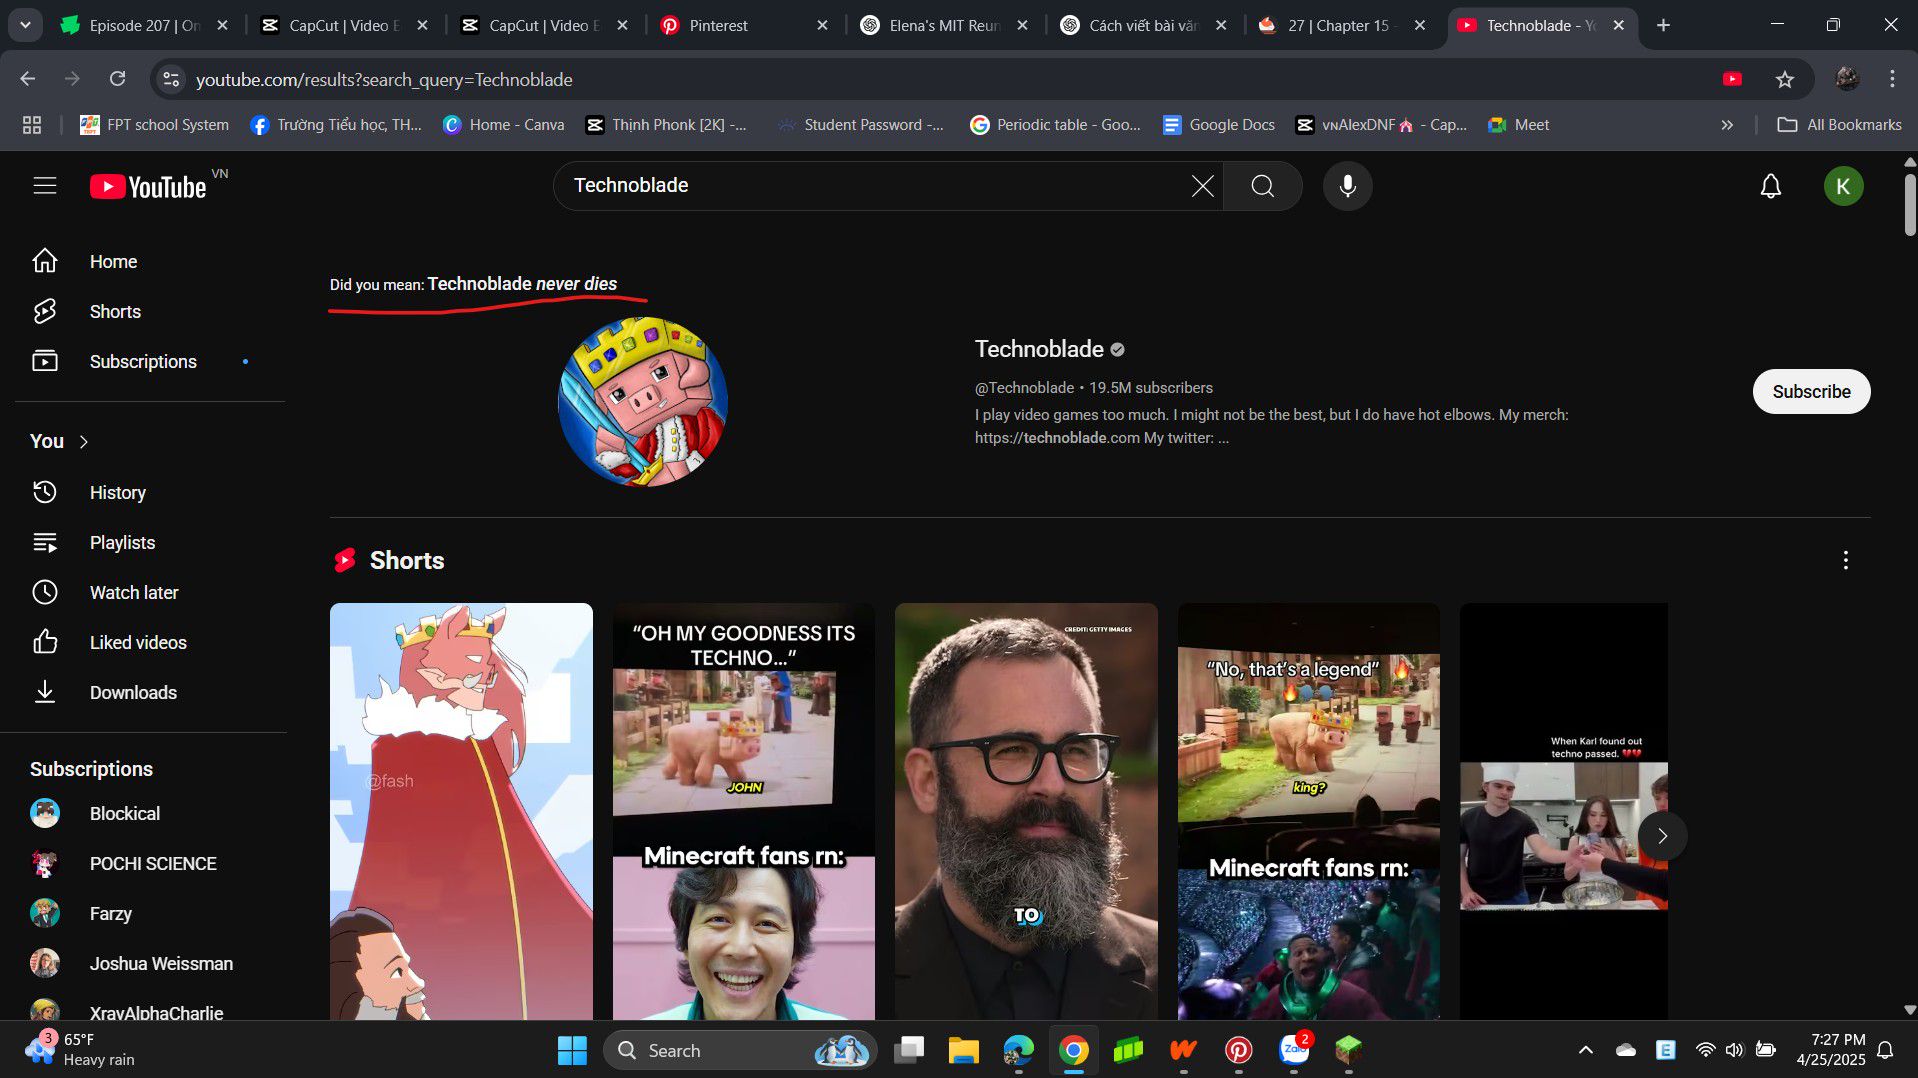1918x1078 pixels.
Task: Click the site information icon in address bar
Action: coord(171,79)
